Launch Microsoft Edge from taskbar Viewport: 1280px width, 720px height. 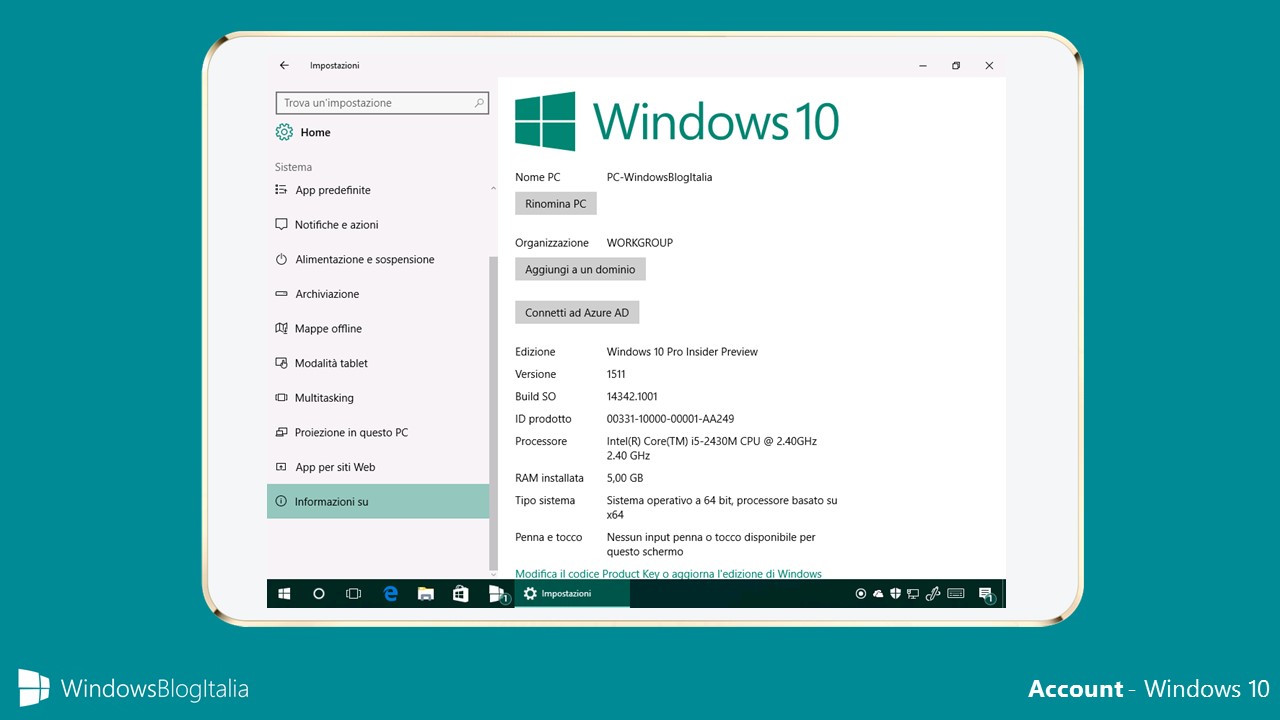391,594
